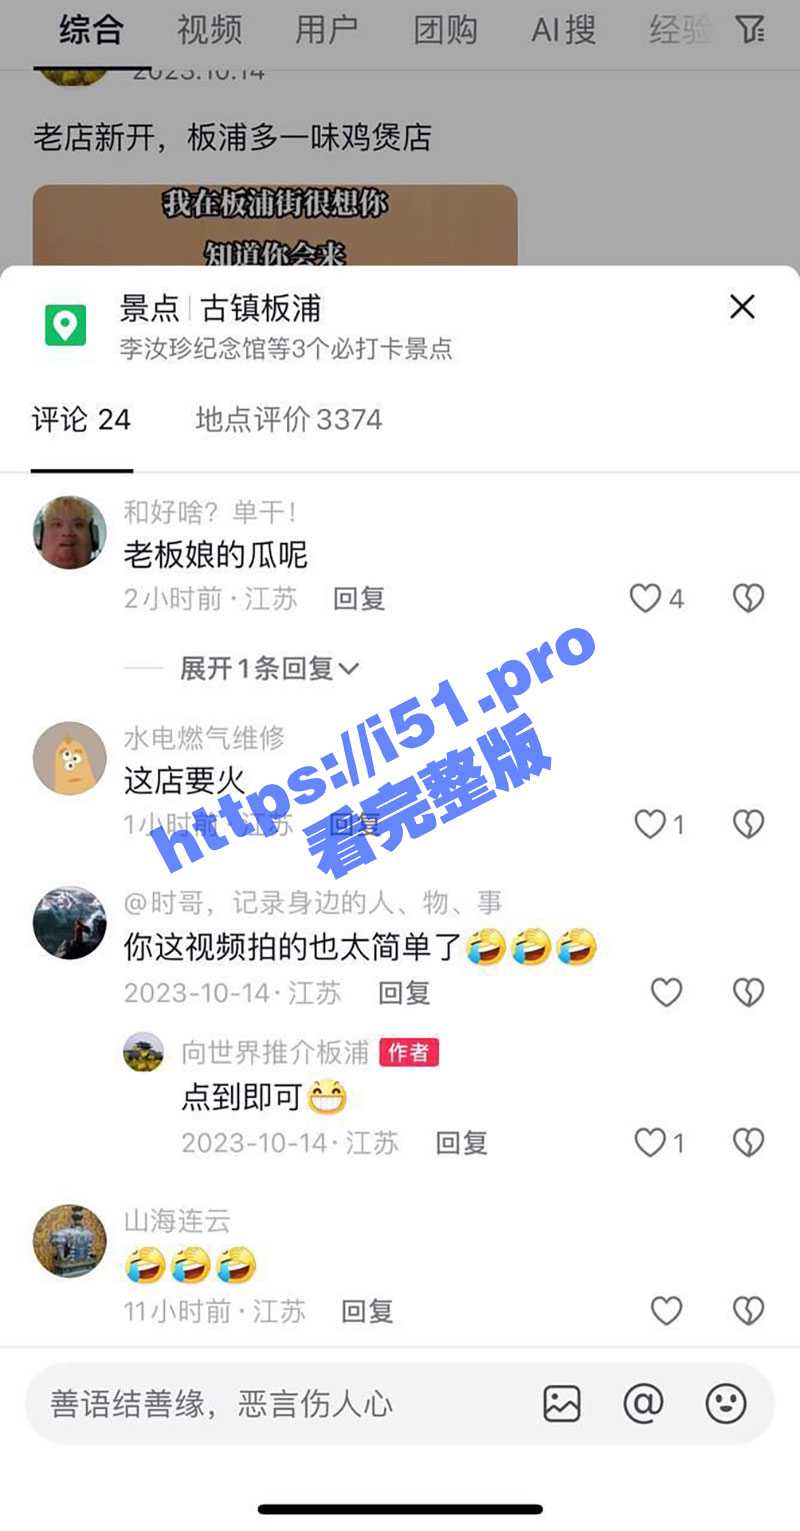Open the emoji picker smiley icon
The width and height of the screenshot is (800, 1531).
[x=726, y=1404]
